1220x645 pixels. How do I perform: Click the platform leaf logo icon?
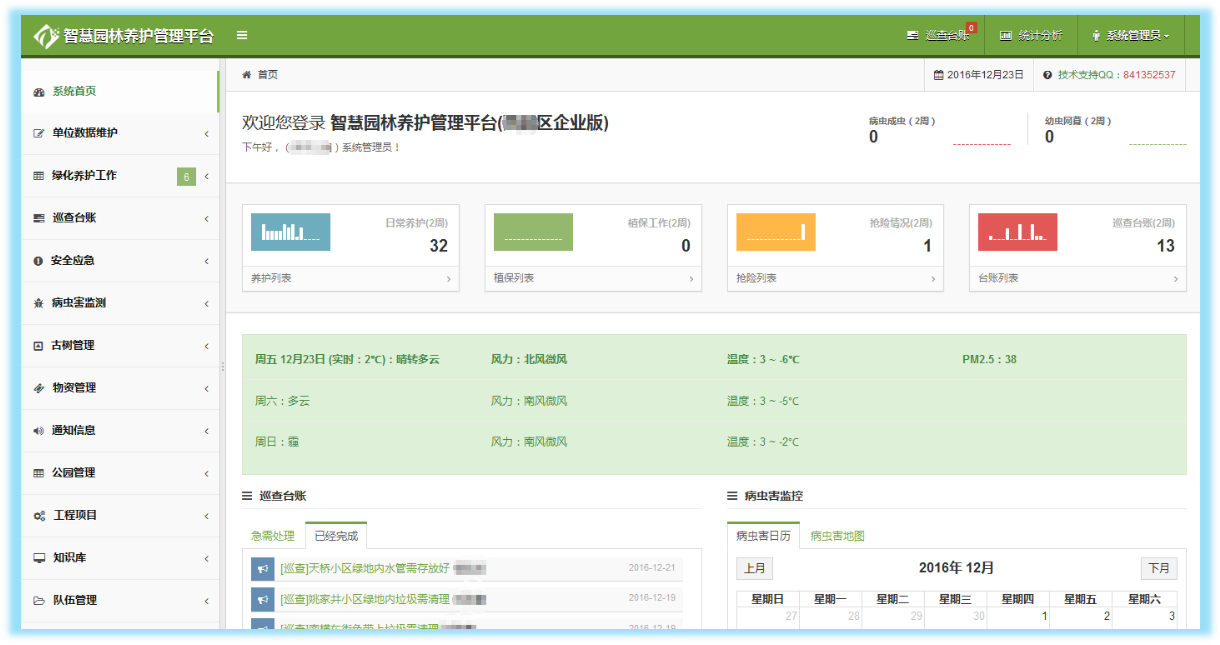click(47, 36)
